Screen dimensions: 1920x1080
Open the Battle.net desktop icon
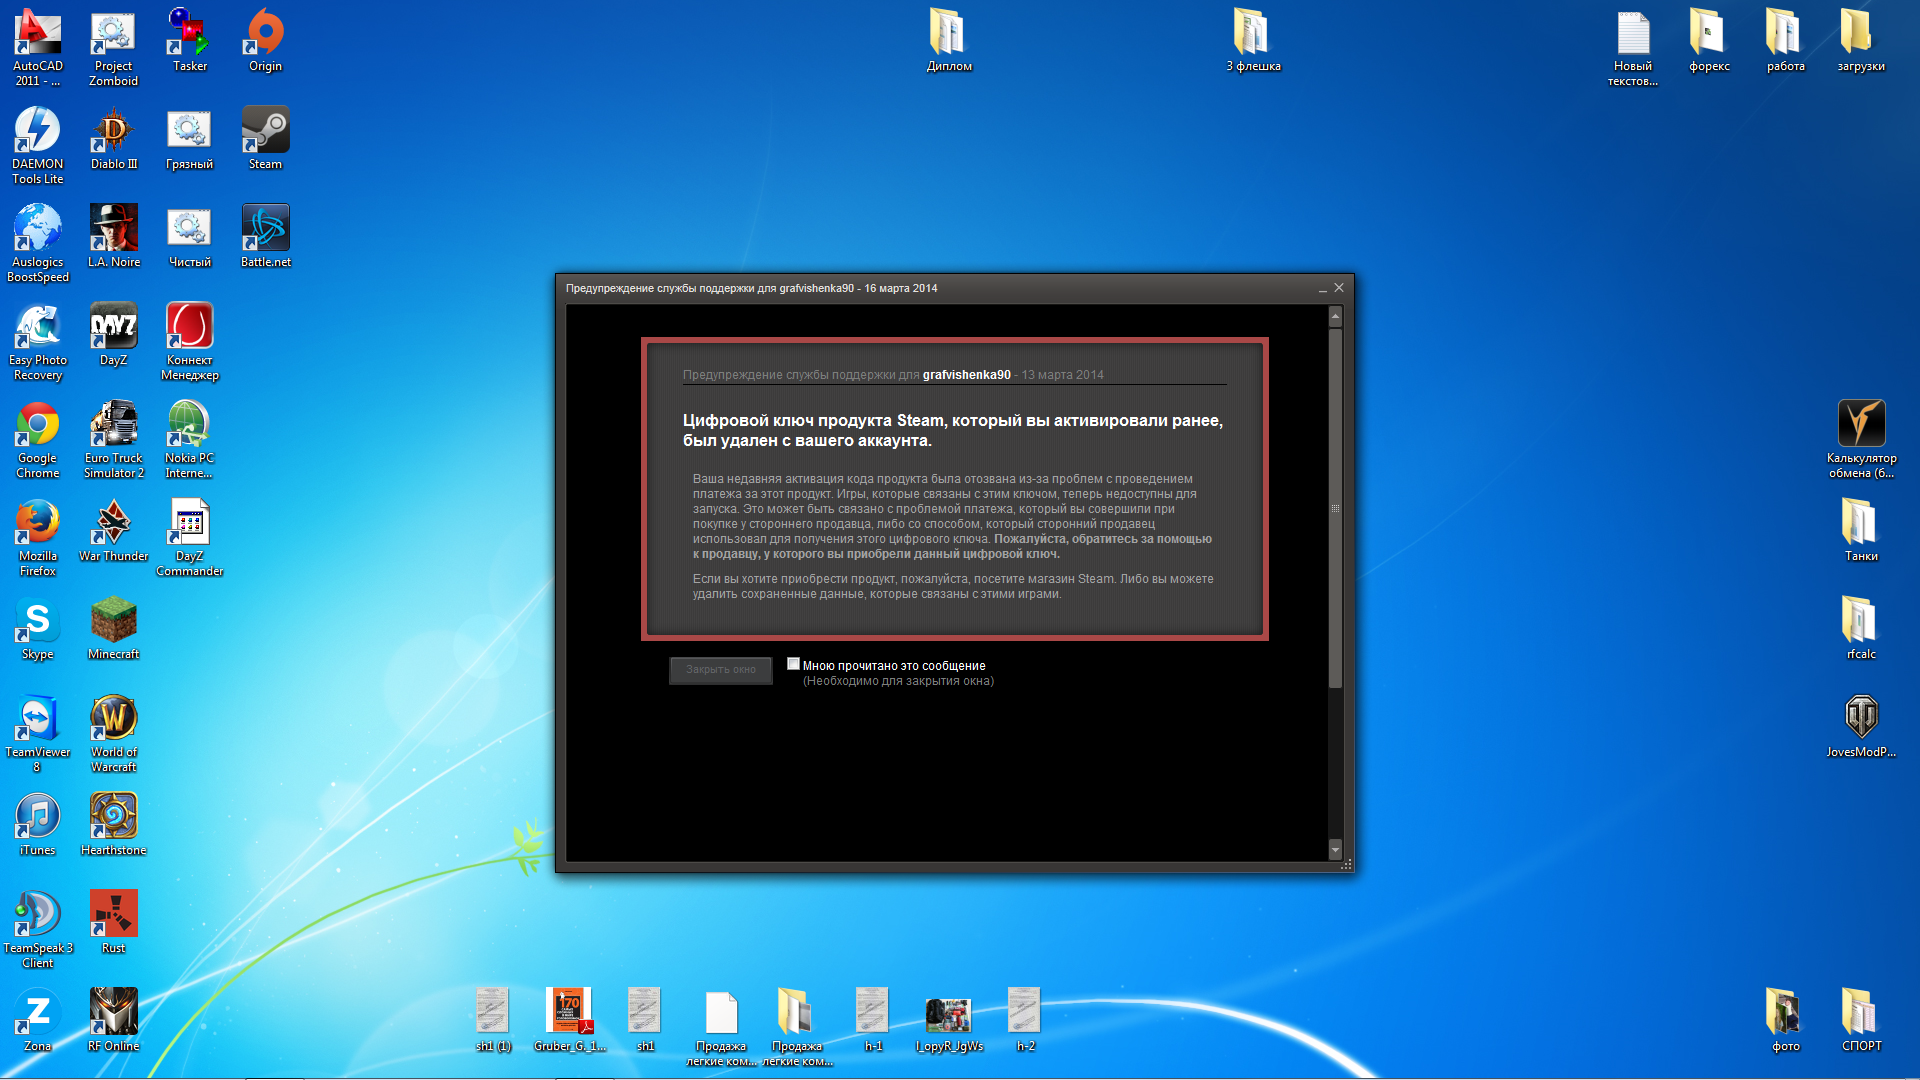click(265, 236)
